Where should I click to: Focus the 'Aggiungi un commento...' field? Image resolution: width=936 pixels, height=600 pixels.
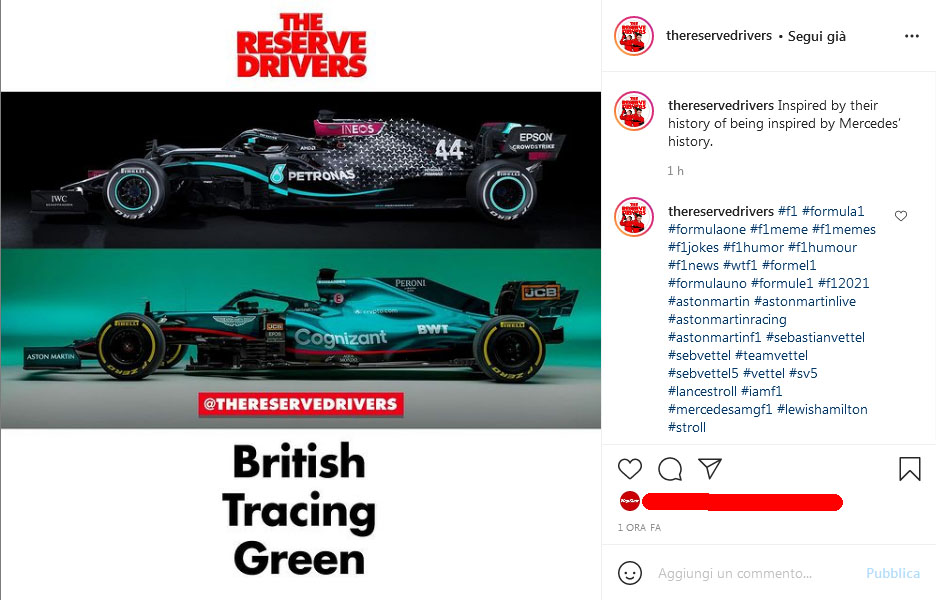click(x=756, y=573)
